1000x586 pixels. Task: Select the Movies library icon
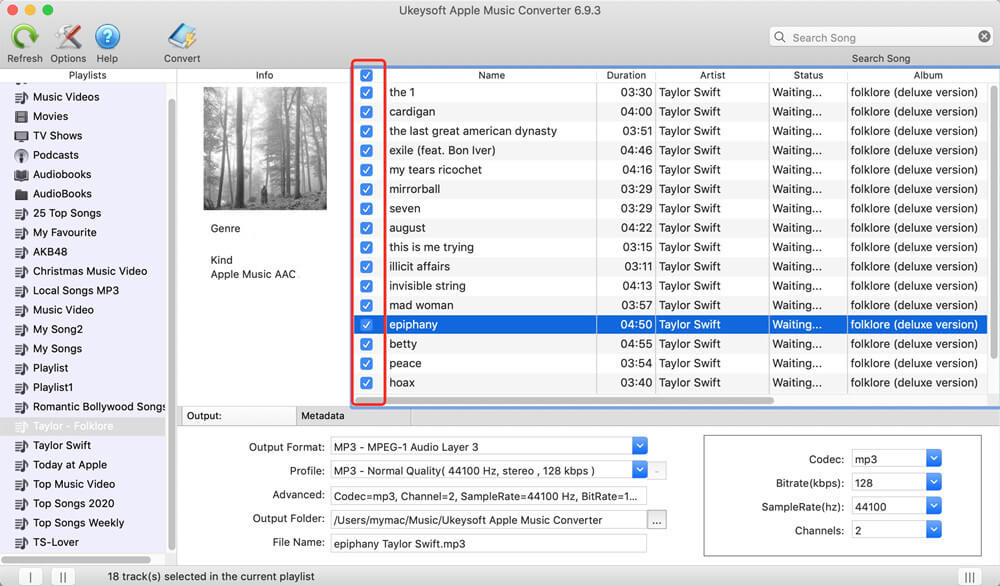tap(21, 117)
